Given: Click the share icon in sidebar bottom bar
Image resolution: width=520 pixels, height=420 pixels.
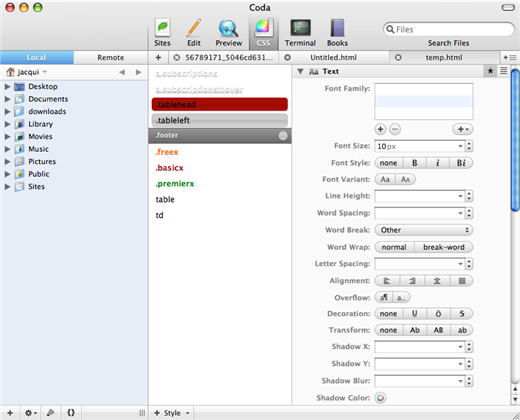Looking at the screenshot, I should click(50, 413).
